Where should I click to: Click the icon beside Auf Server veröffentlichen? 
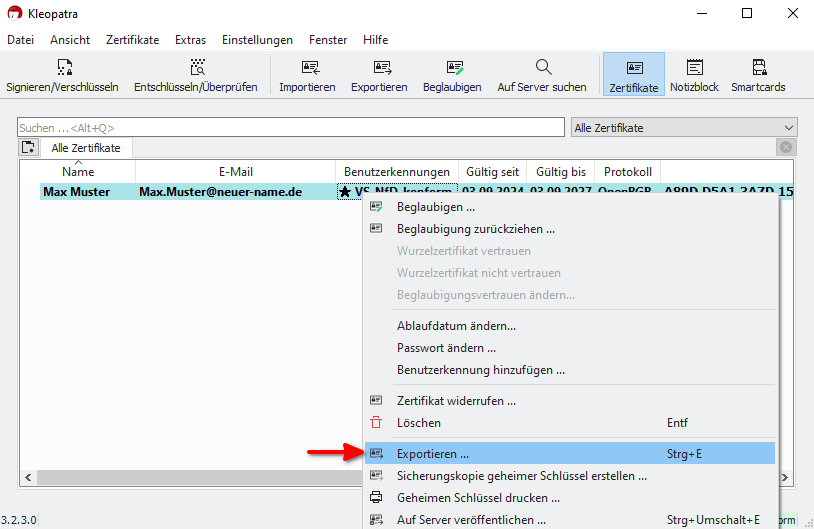tap(376, 519)
